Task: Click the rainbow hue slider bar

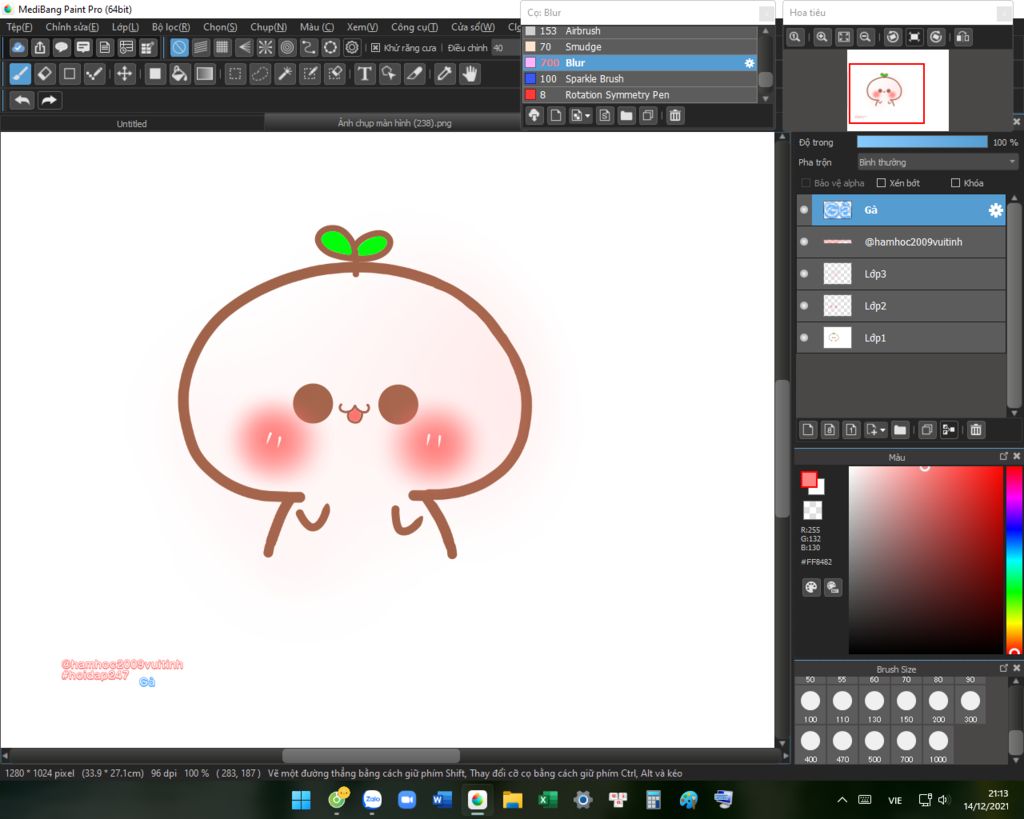Action: coord(1014,560)
